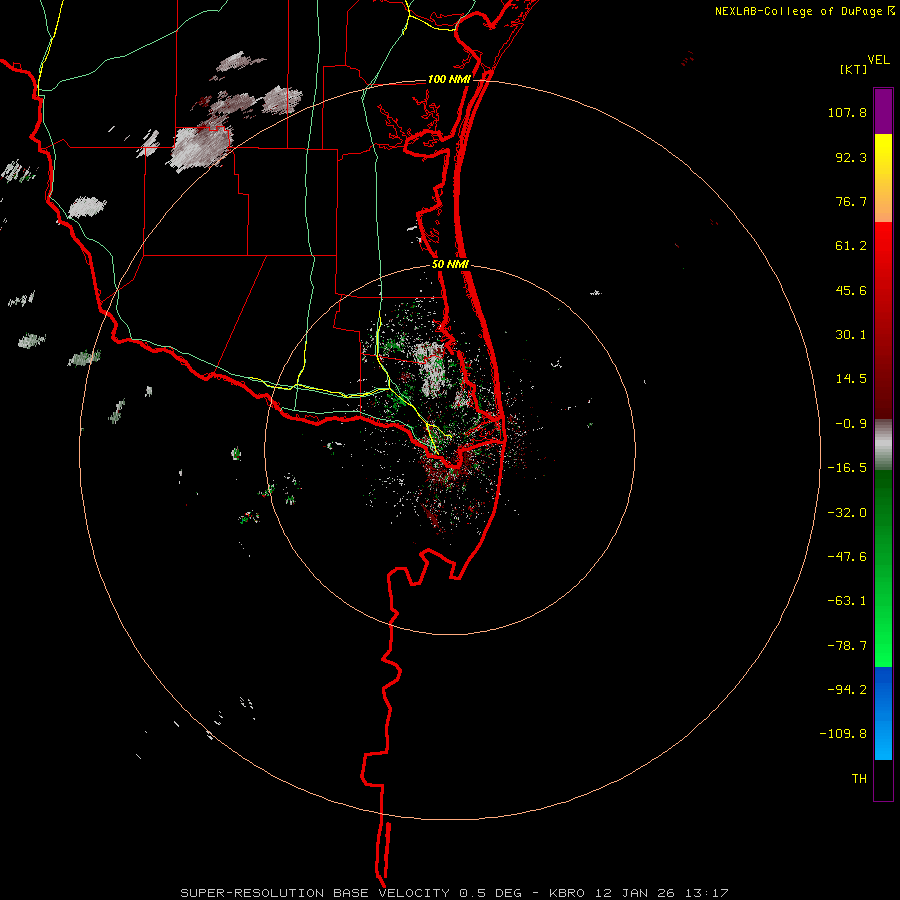Image resolution: width=900 pixels, height=900 pixels.
Task: Click the NEXLAB-College of DuPage label
Action: click(799, 11)
